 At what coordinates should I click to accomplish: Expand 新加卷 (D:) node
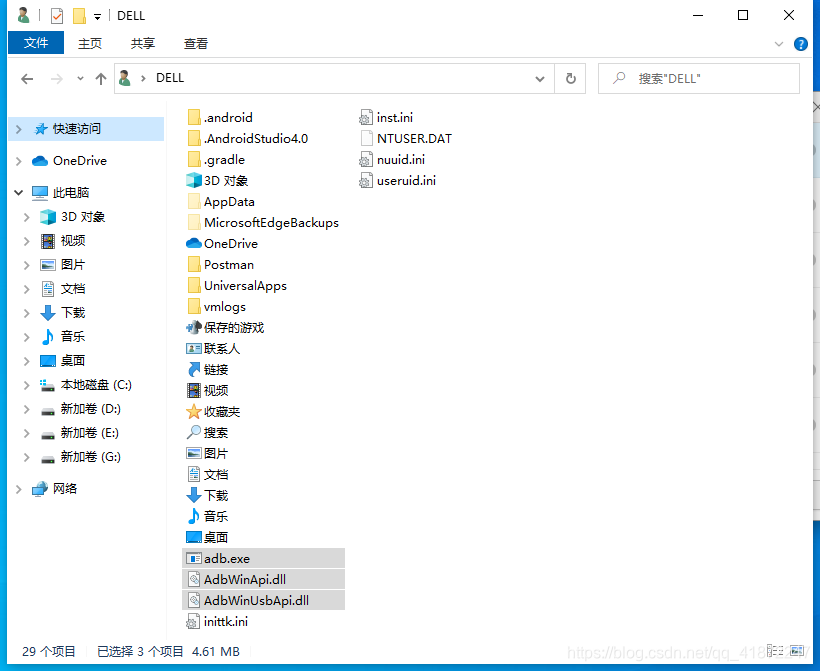point(27,409)
